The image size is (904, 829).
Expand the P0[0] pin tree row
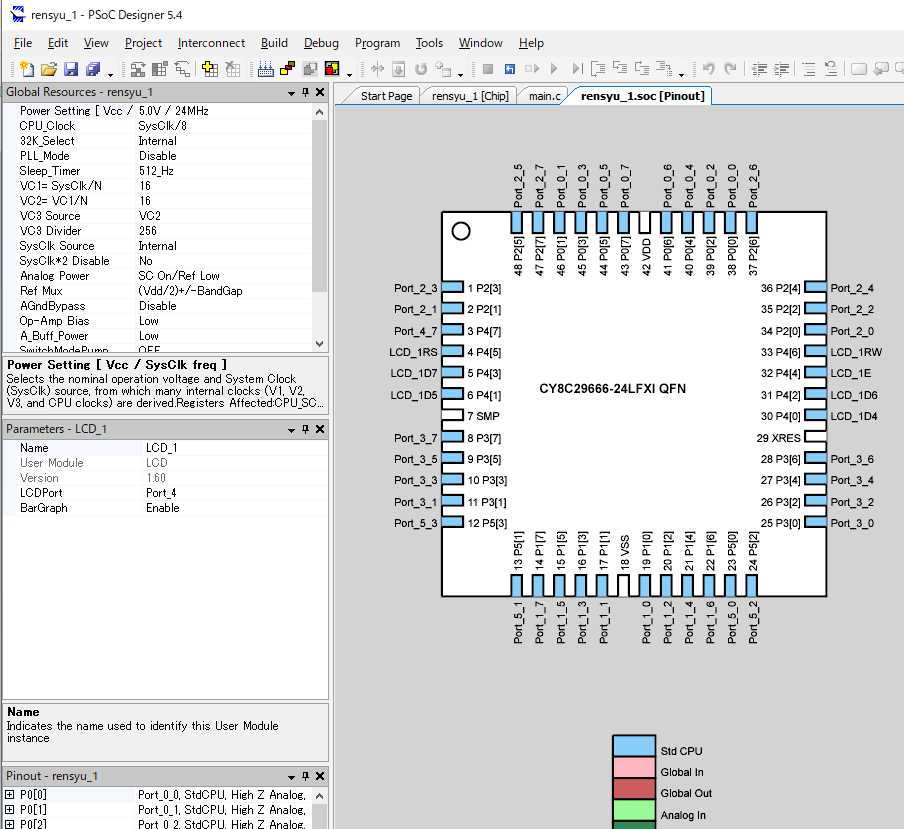tap(10, 795)
